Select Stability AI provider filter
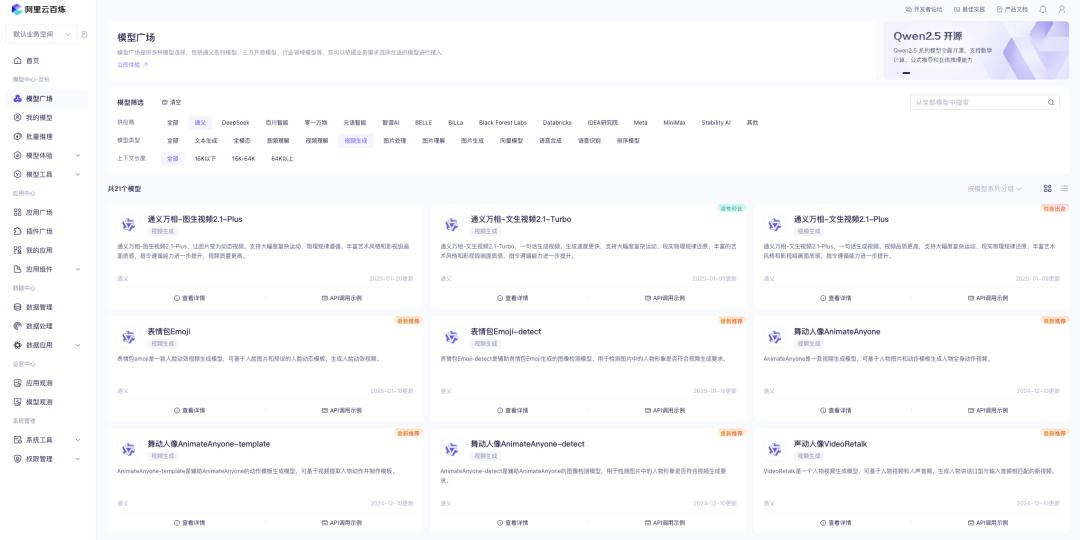This screenshot has height=540, width=1080. point(716,123)
